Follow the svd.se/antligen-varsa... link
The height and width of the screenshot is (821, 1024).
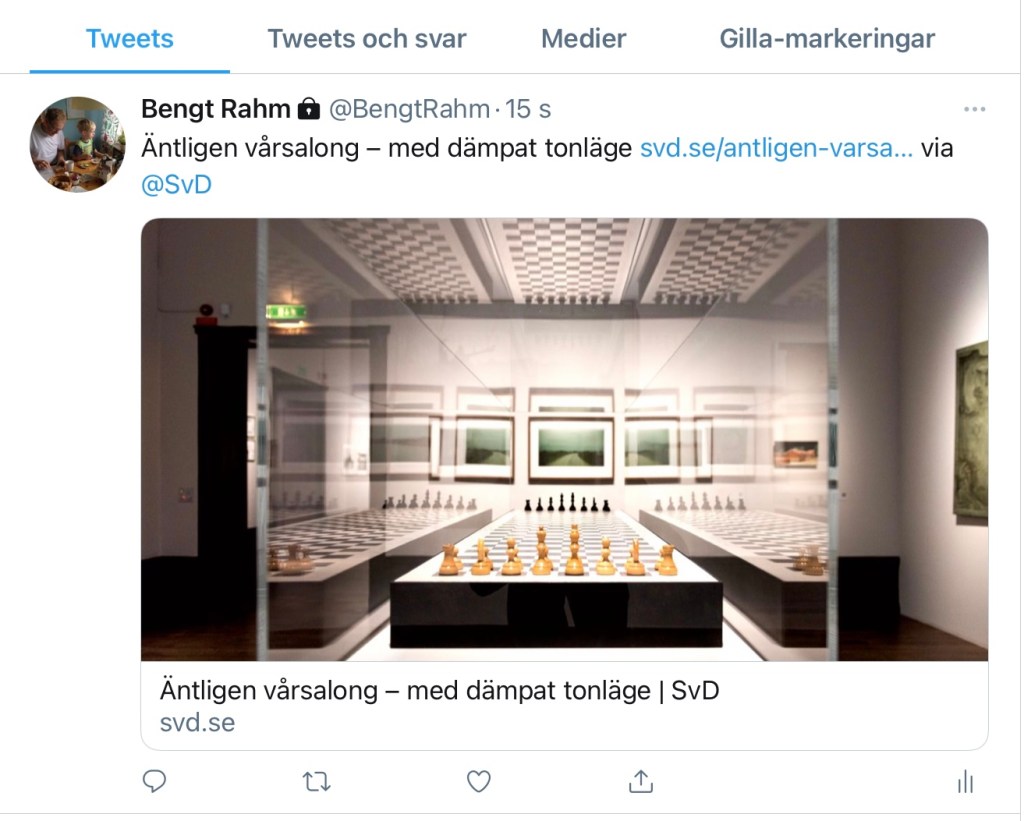click(776, 148)
